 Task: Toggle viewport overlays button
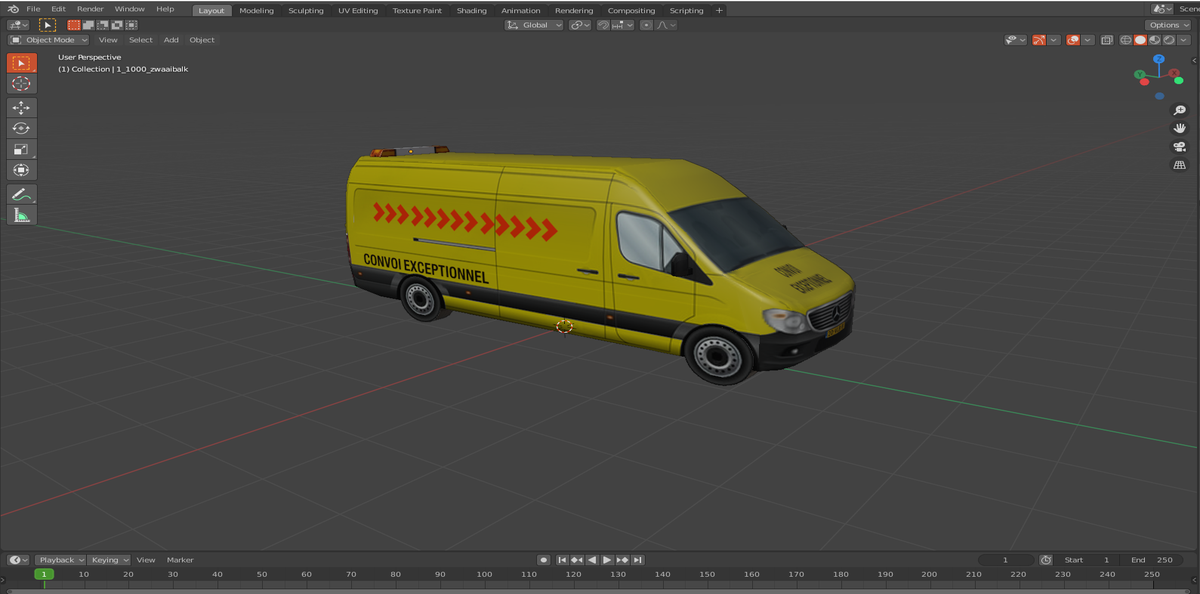(1072, 40)
